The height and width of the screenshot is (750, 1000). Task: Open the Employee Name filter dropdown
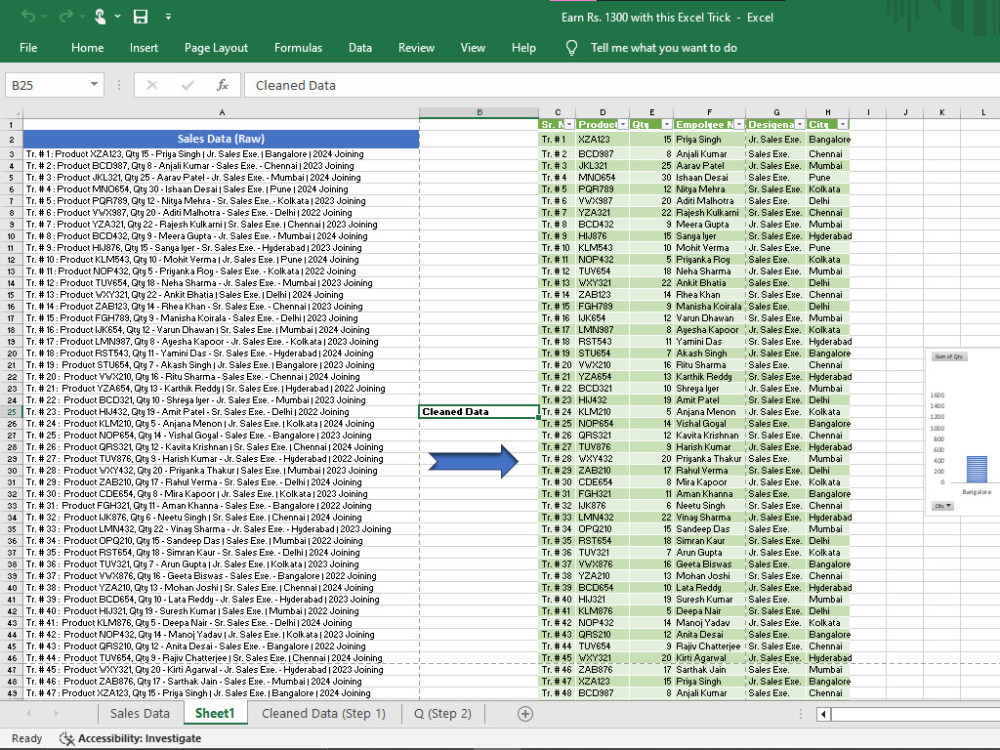pyautogui.click(x=739, y=124)
